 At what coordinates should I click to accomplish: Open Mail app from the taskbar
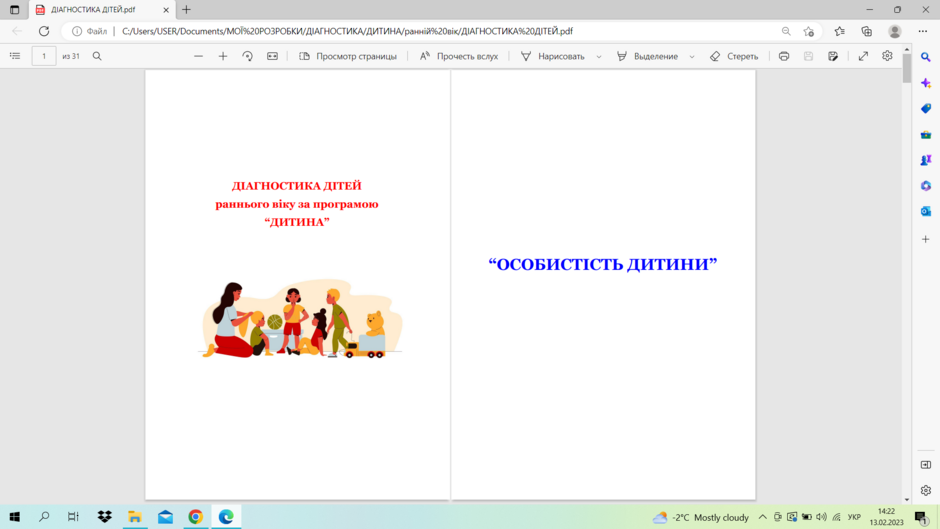click(165, 517)
